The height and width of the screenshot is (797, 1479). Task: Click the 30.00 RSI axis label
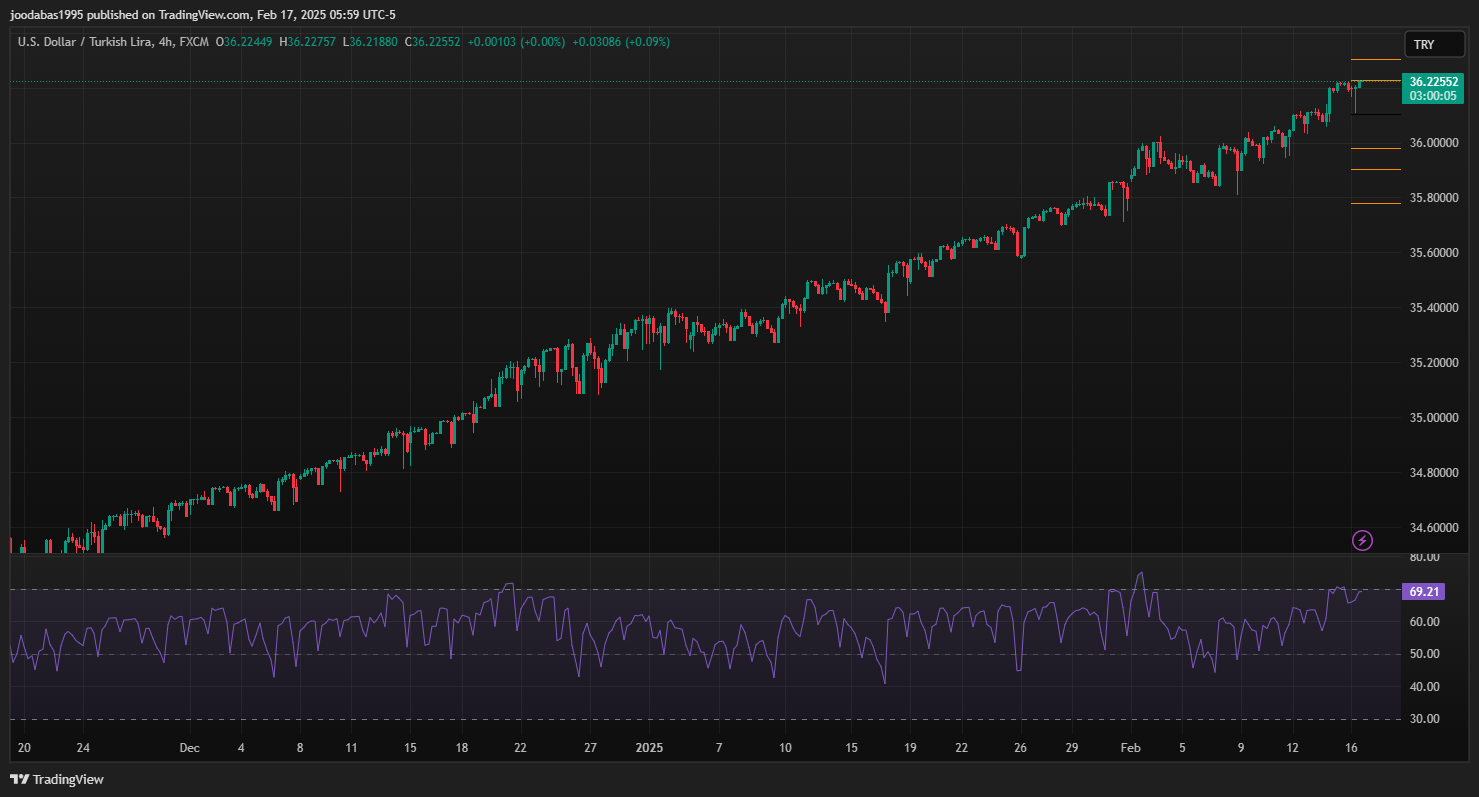click(x=1424, y=719)
